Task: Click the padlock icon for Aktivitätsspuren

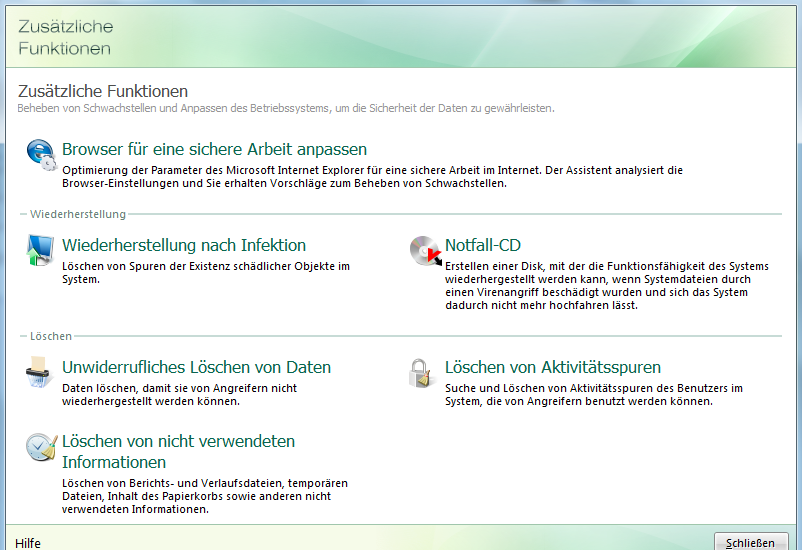Action: (x=421, y=373)
